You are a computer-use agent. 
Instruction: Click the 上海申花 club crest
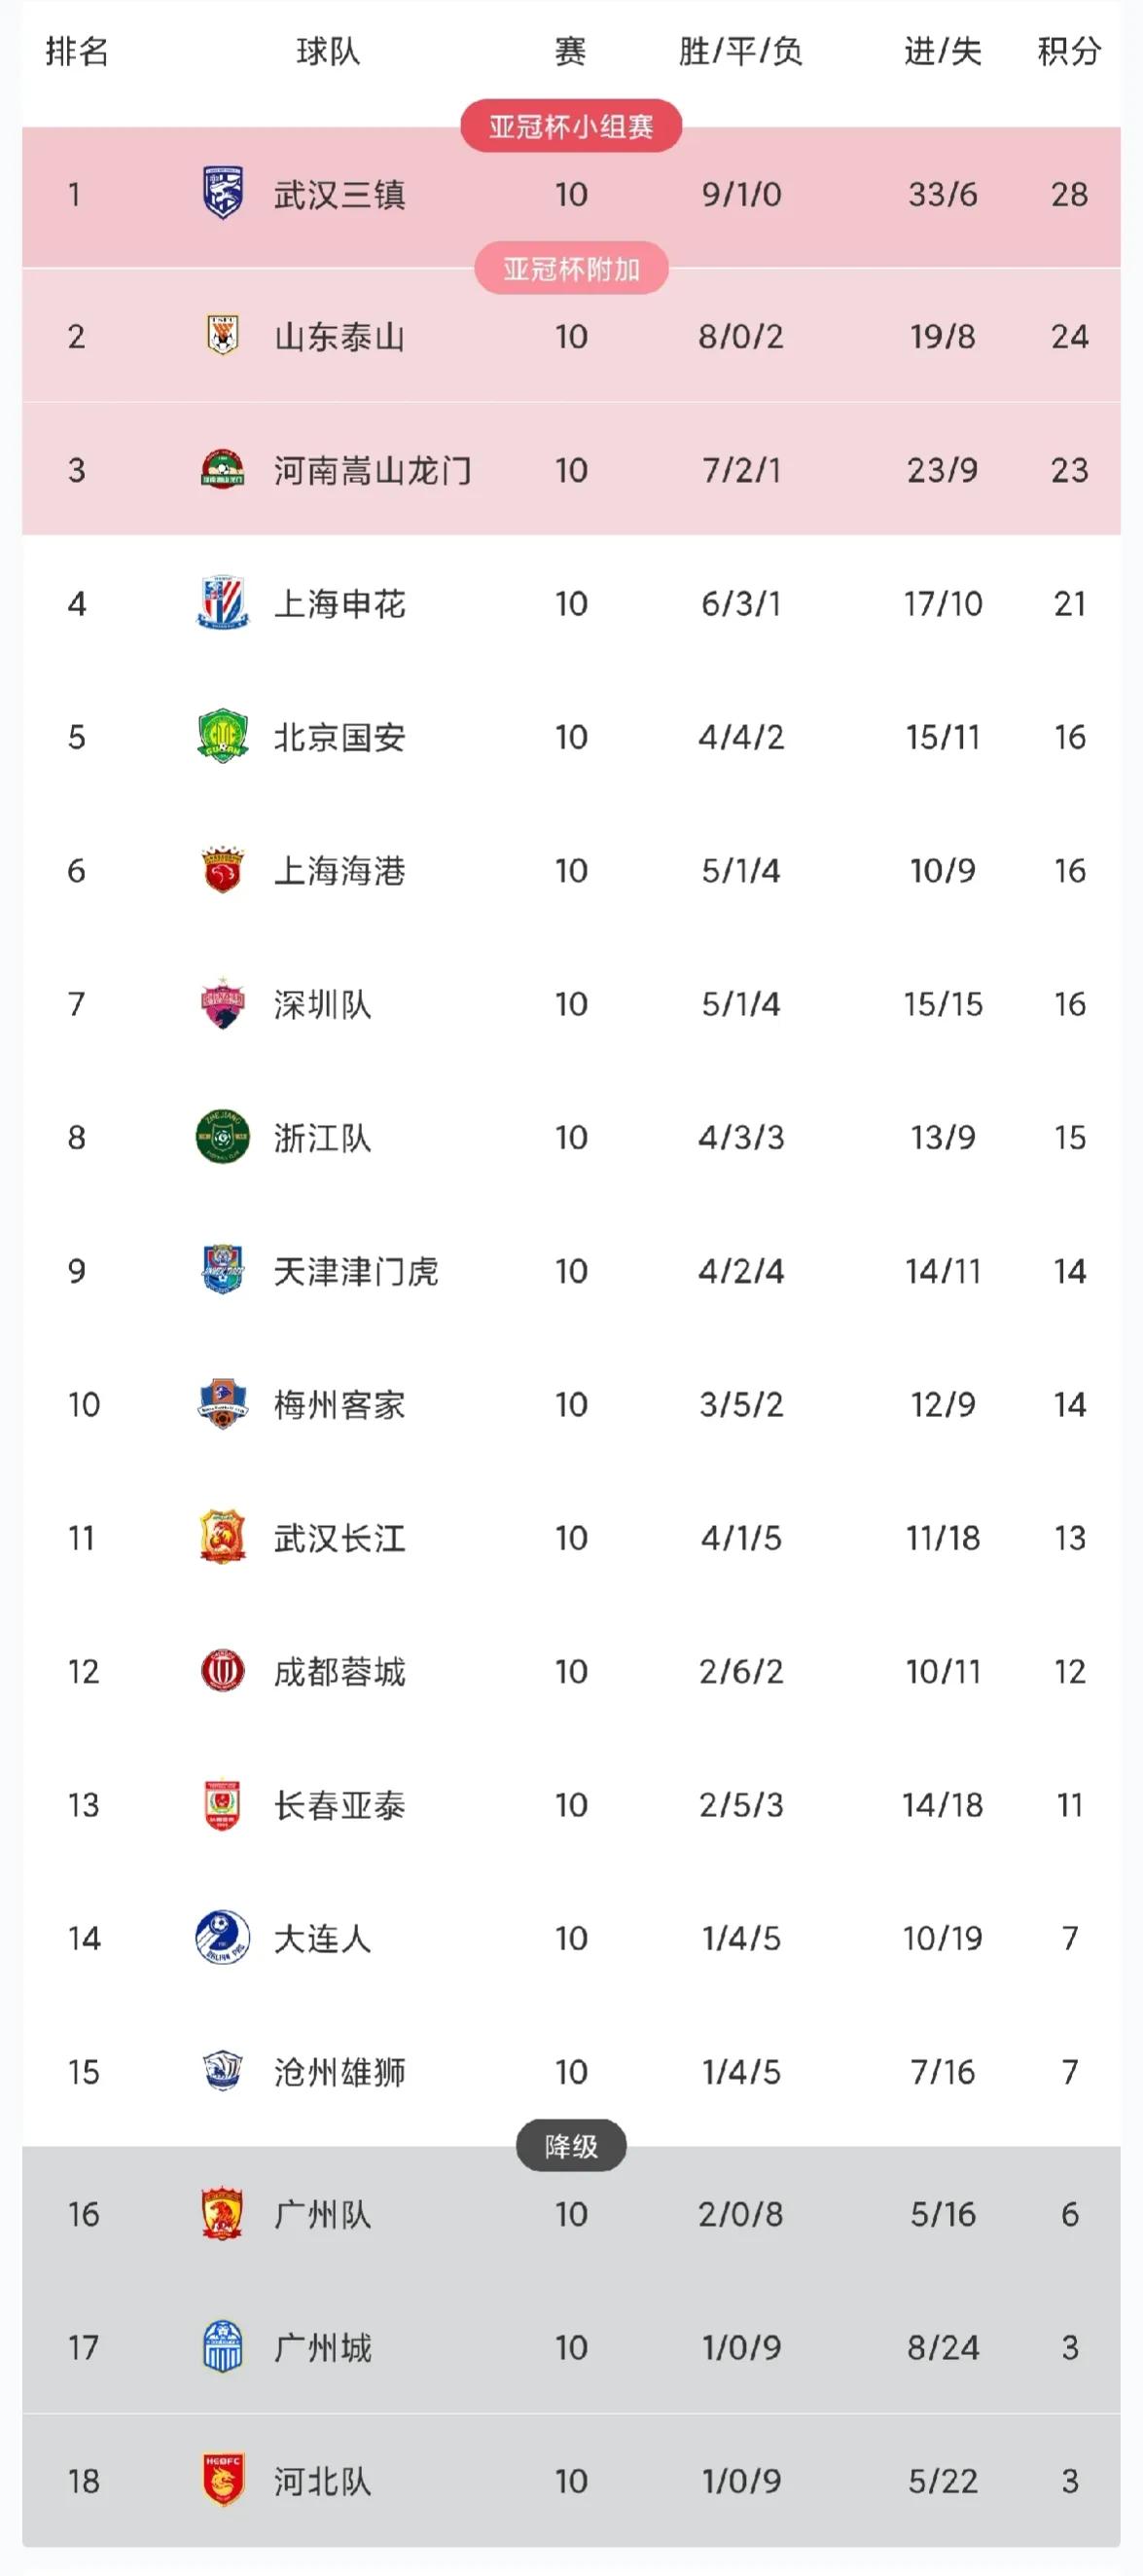tap(222, 603)
